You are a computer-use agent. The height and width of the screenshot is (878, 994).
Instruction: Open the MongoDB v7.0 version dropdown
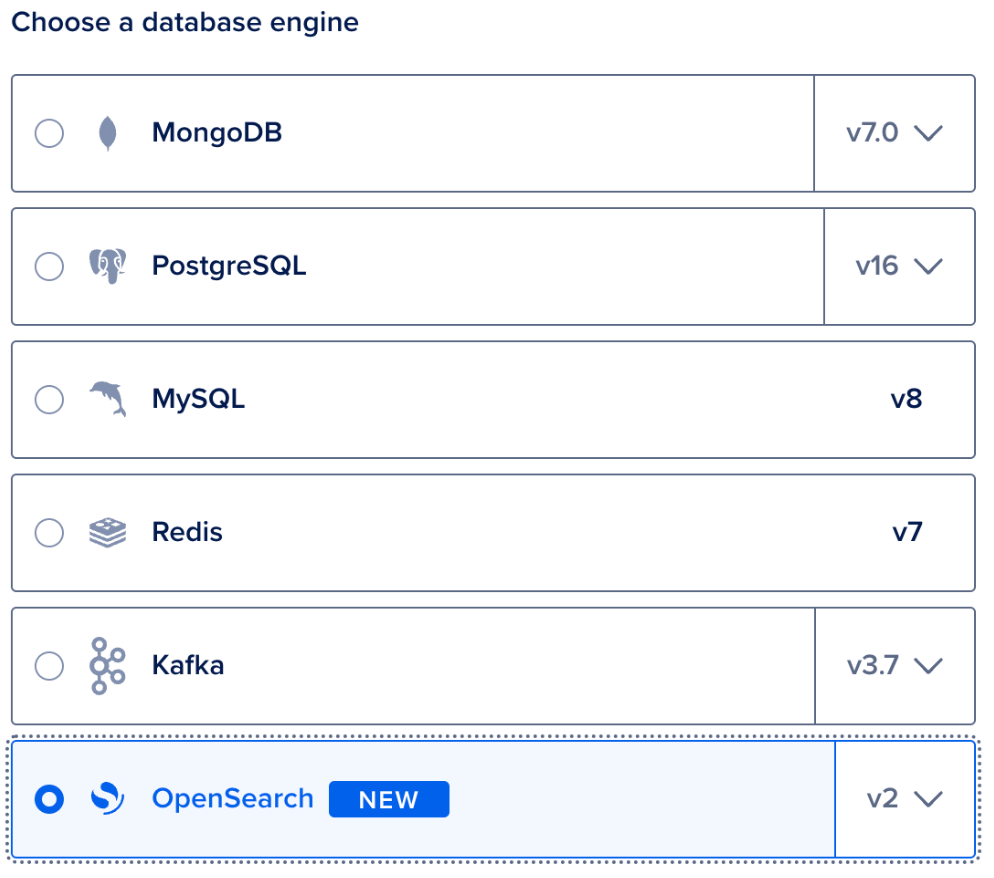894,133
